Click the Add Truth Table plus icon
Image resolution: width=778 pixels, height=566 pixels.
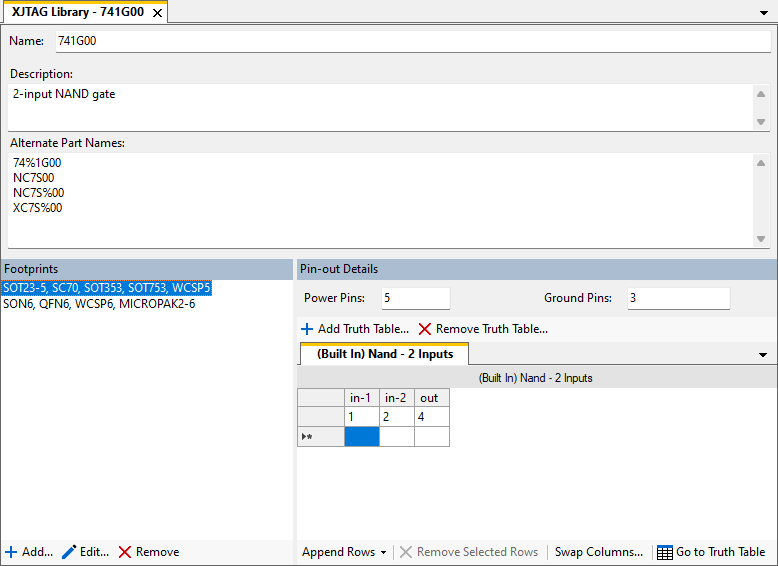tap(307, 329)
